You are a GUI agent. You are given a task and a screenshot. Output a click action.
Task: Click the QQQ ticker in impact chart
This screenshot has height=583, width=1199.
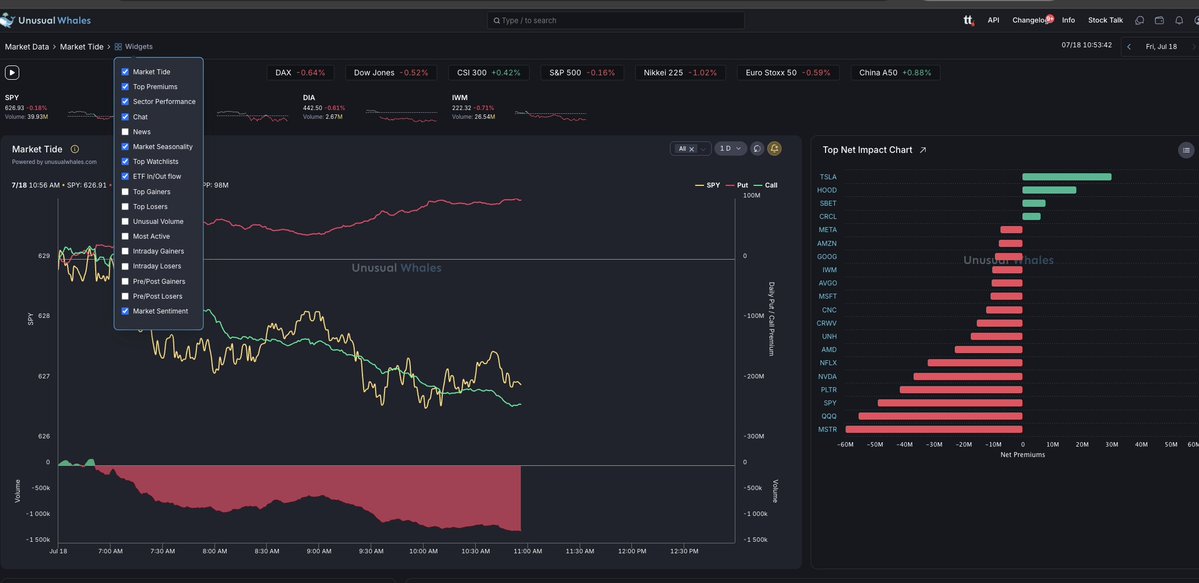829,416
